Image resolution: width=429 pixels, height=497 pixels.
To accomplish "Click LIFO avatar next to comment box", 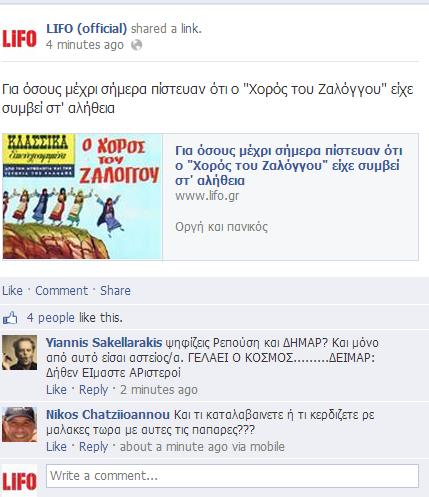I will [19, 481].
